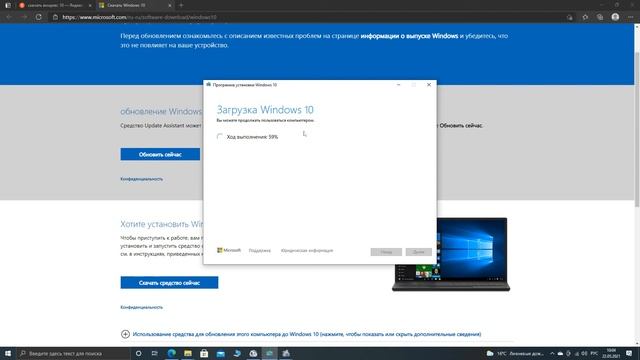Click 'Поддержка' link in setup window
This screenshot has height=360, width=640.
[x=260, y=251]
